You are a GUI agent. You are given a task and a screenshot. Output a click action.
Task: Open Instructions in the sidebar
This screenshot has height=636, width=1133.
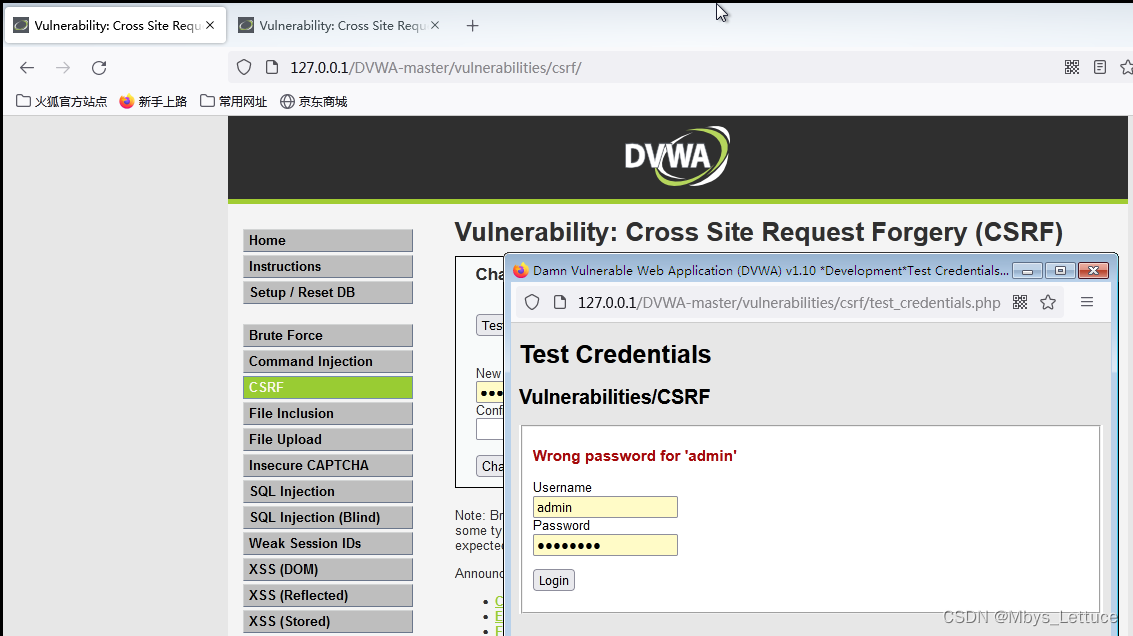[328, 267]
